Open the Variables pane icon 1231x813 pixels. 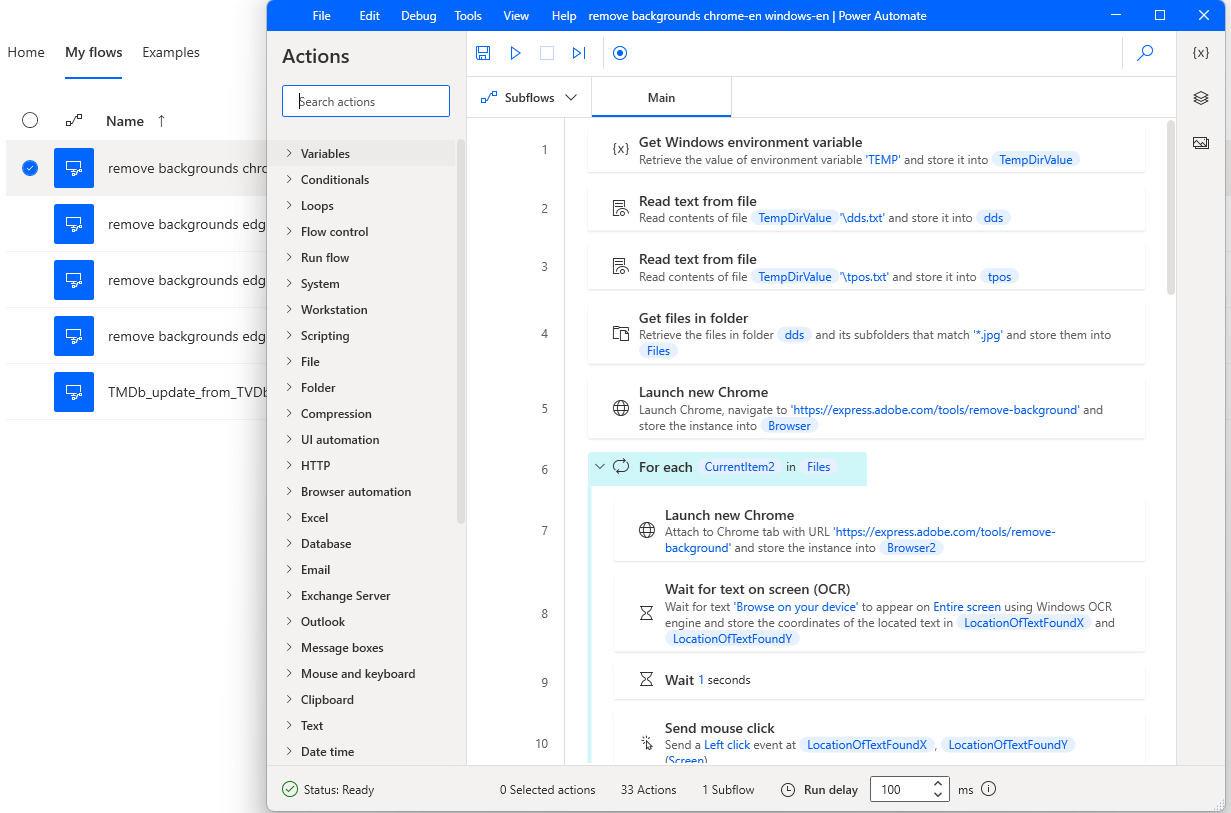coord(1202,53)
